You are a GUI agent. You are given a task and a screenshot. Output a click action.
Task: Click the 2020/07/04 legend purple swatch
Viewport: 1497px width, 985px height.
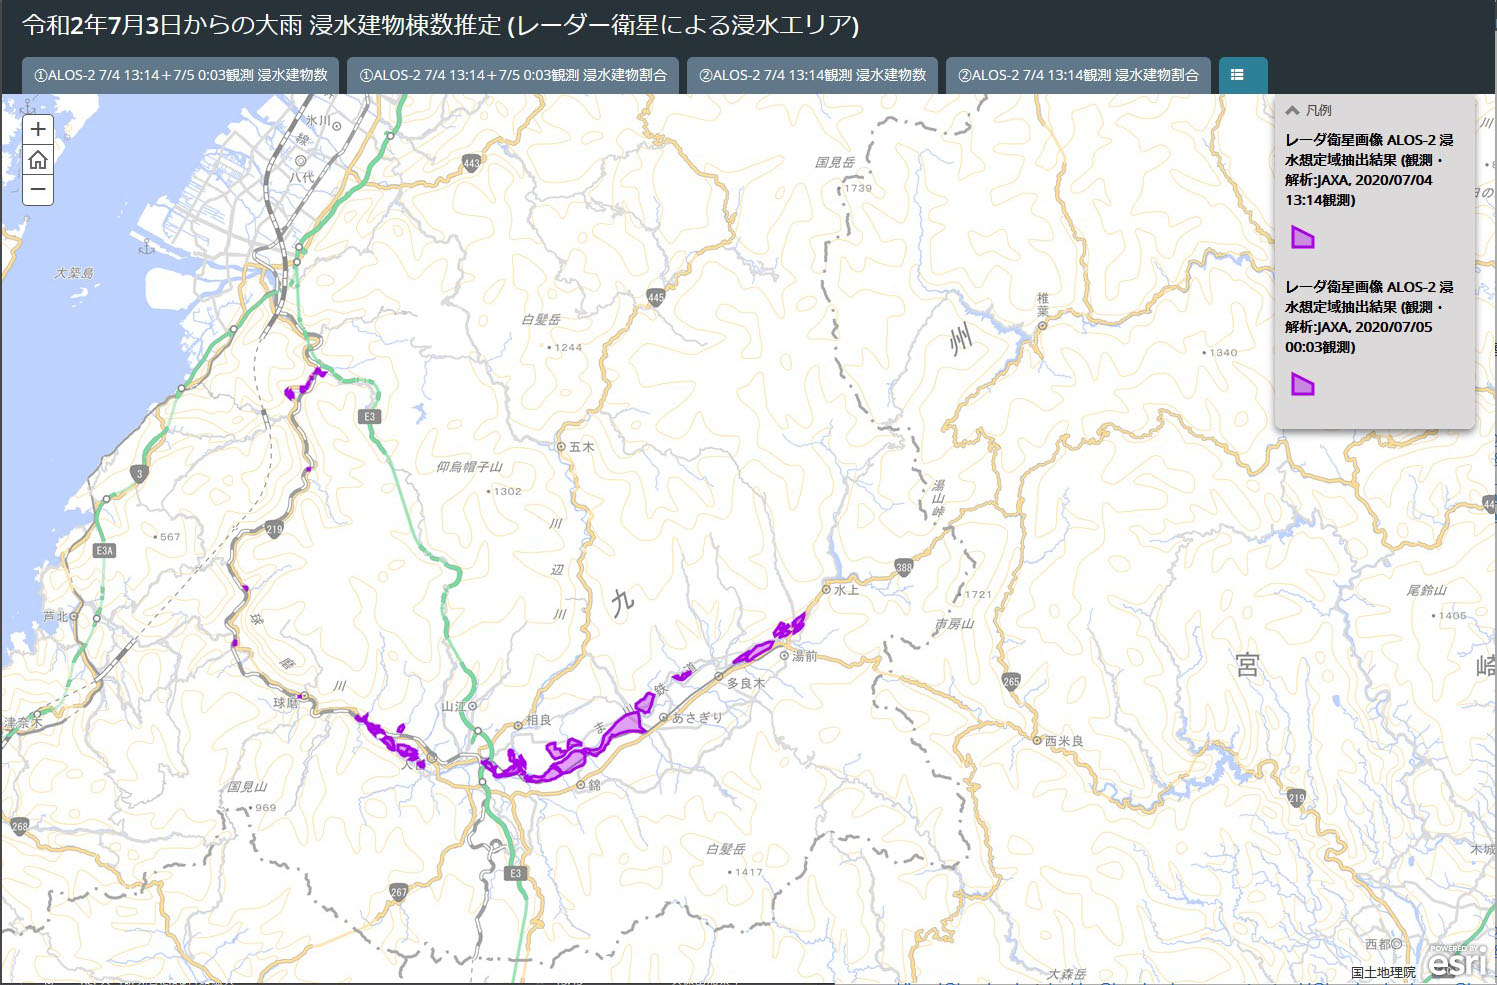coord(1302,237)
